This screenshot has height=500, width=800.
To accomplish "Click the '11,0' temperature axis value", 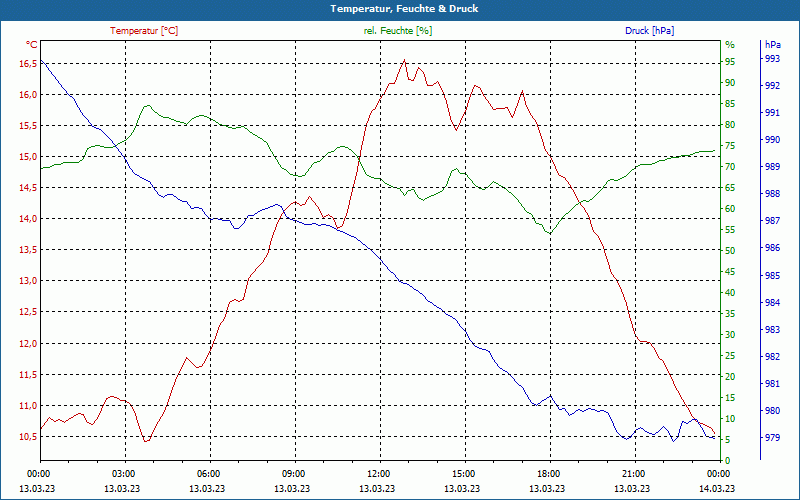I will pyautogui.click(x=28, y=406).
